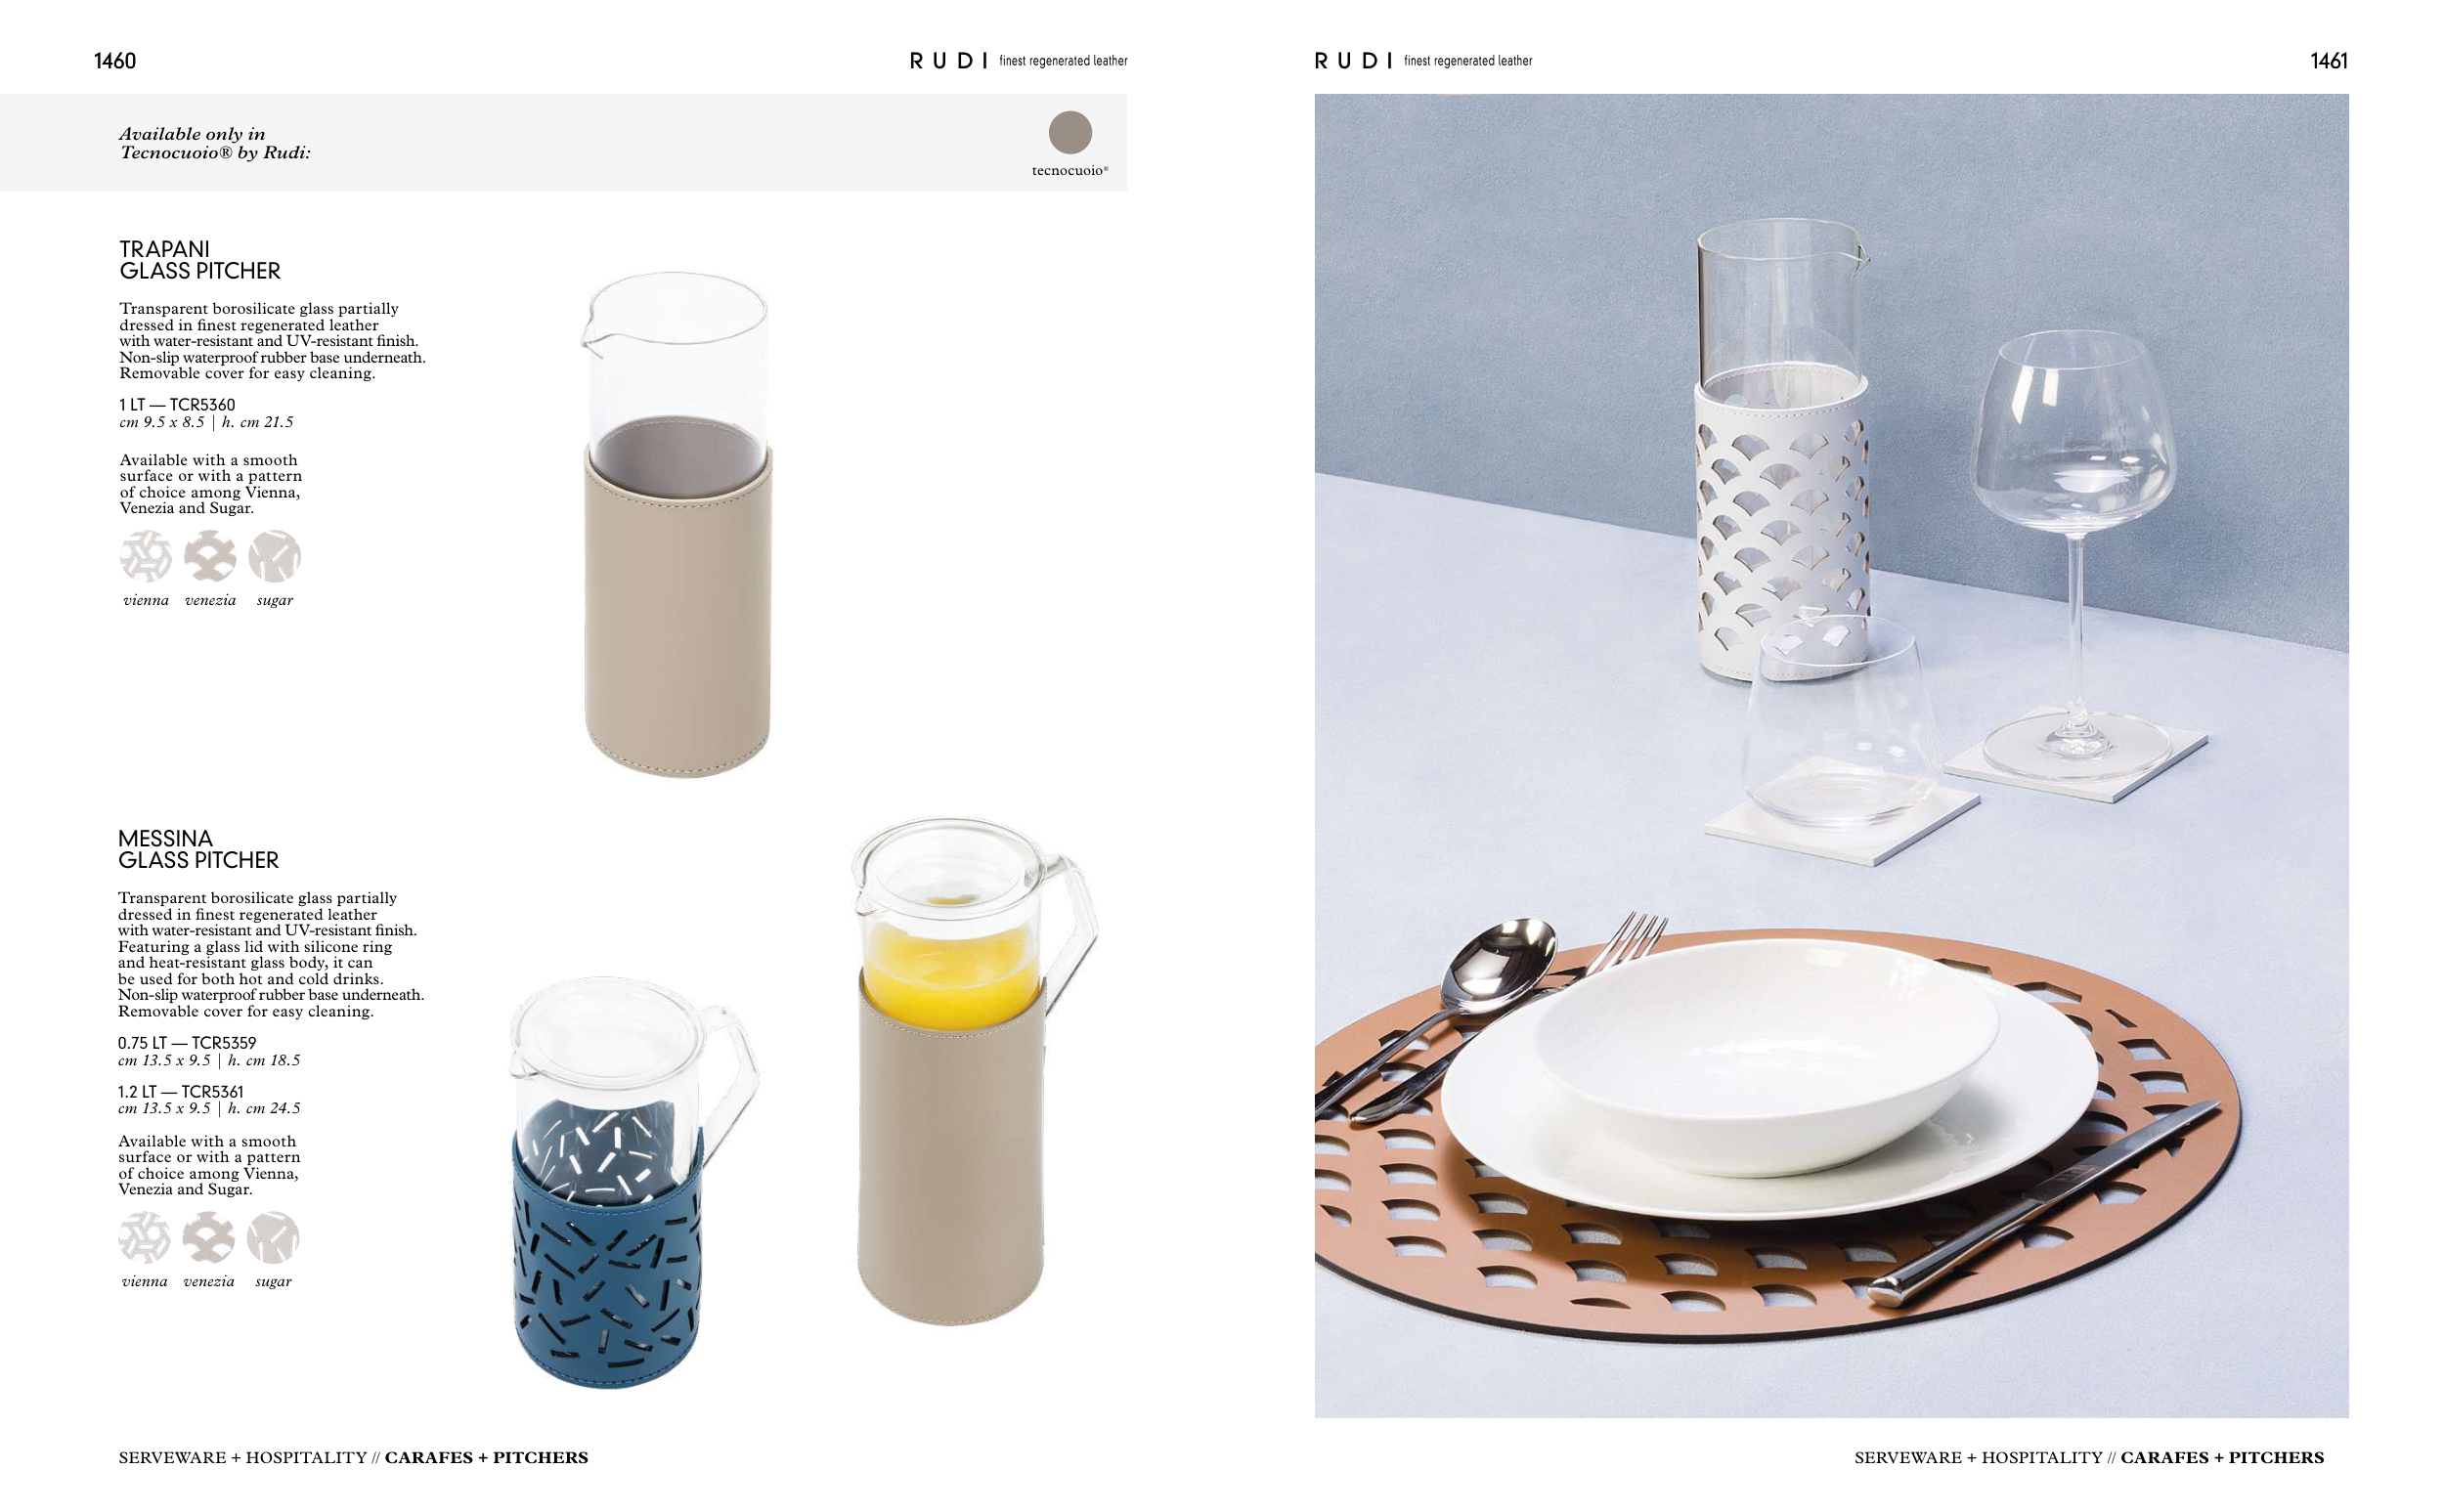Click page number 1460
This screenshot has width=2444, height=1512.
pyautogui.click(x=115, y=61)
